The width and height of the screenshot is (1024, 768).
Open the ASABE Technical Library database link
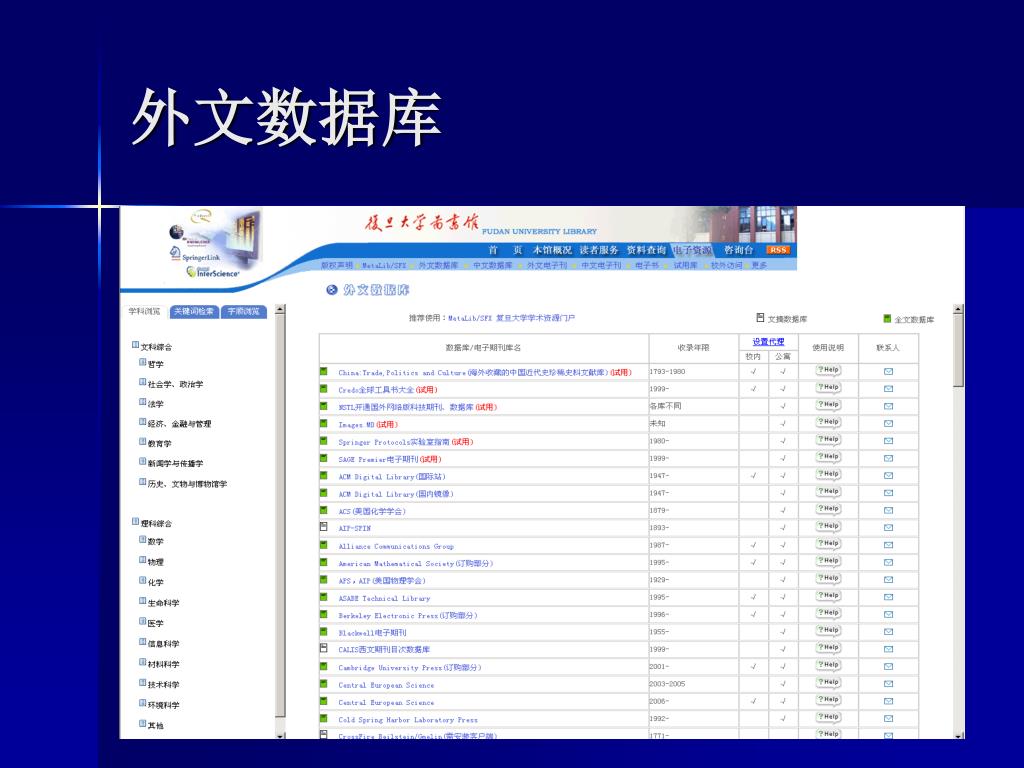click(x=384, y=598)
